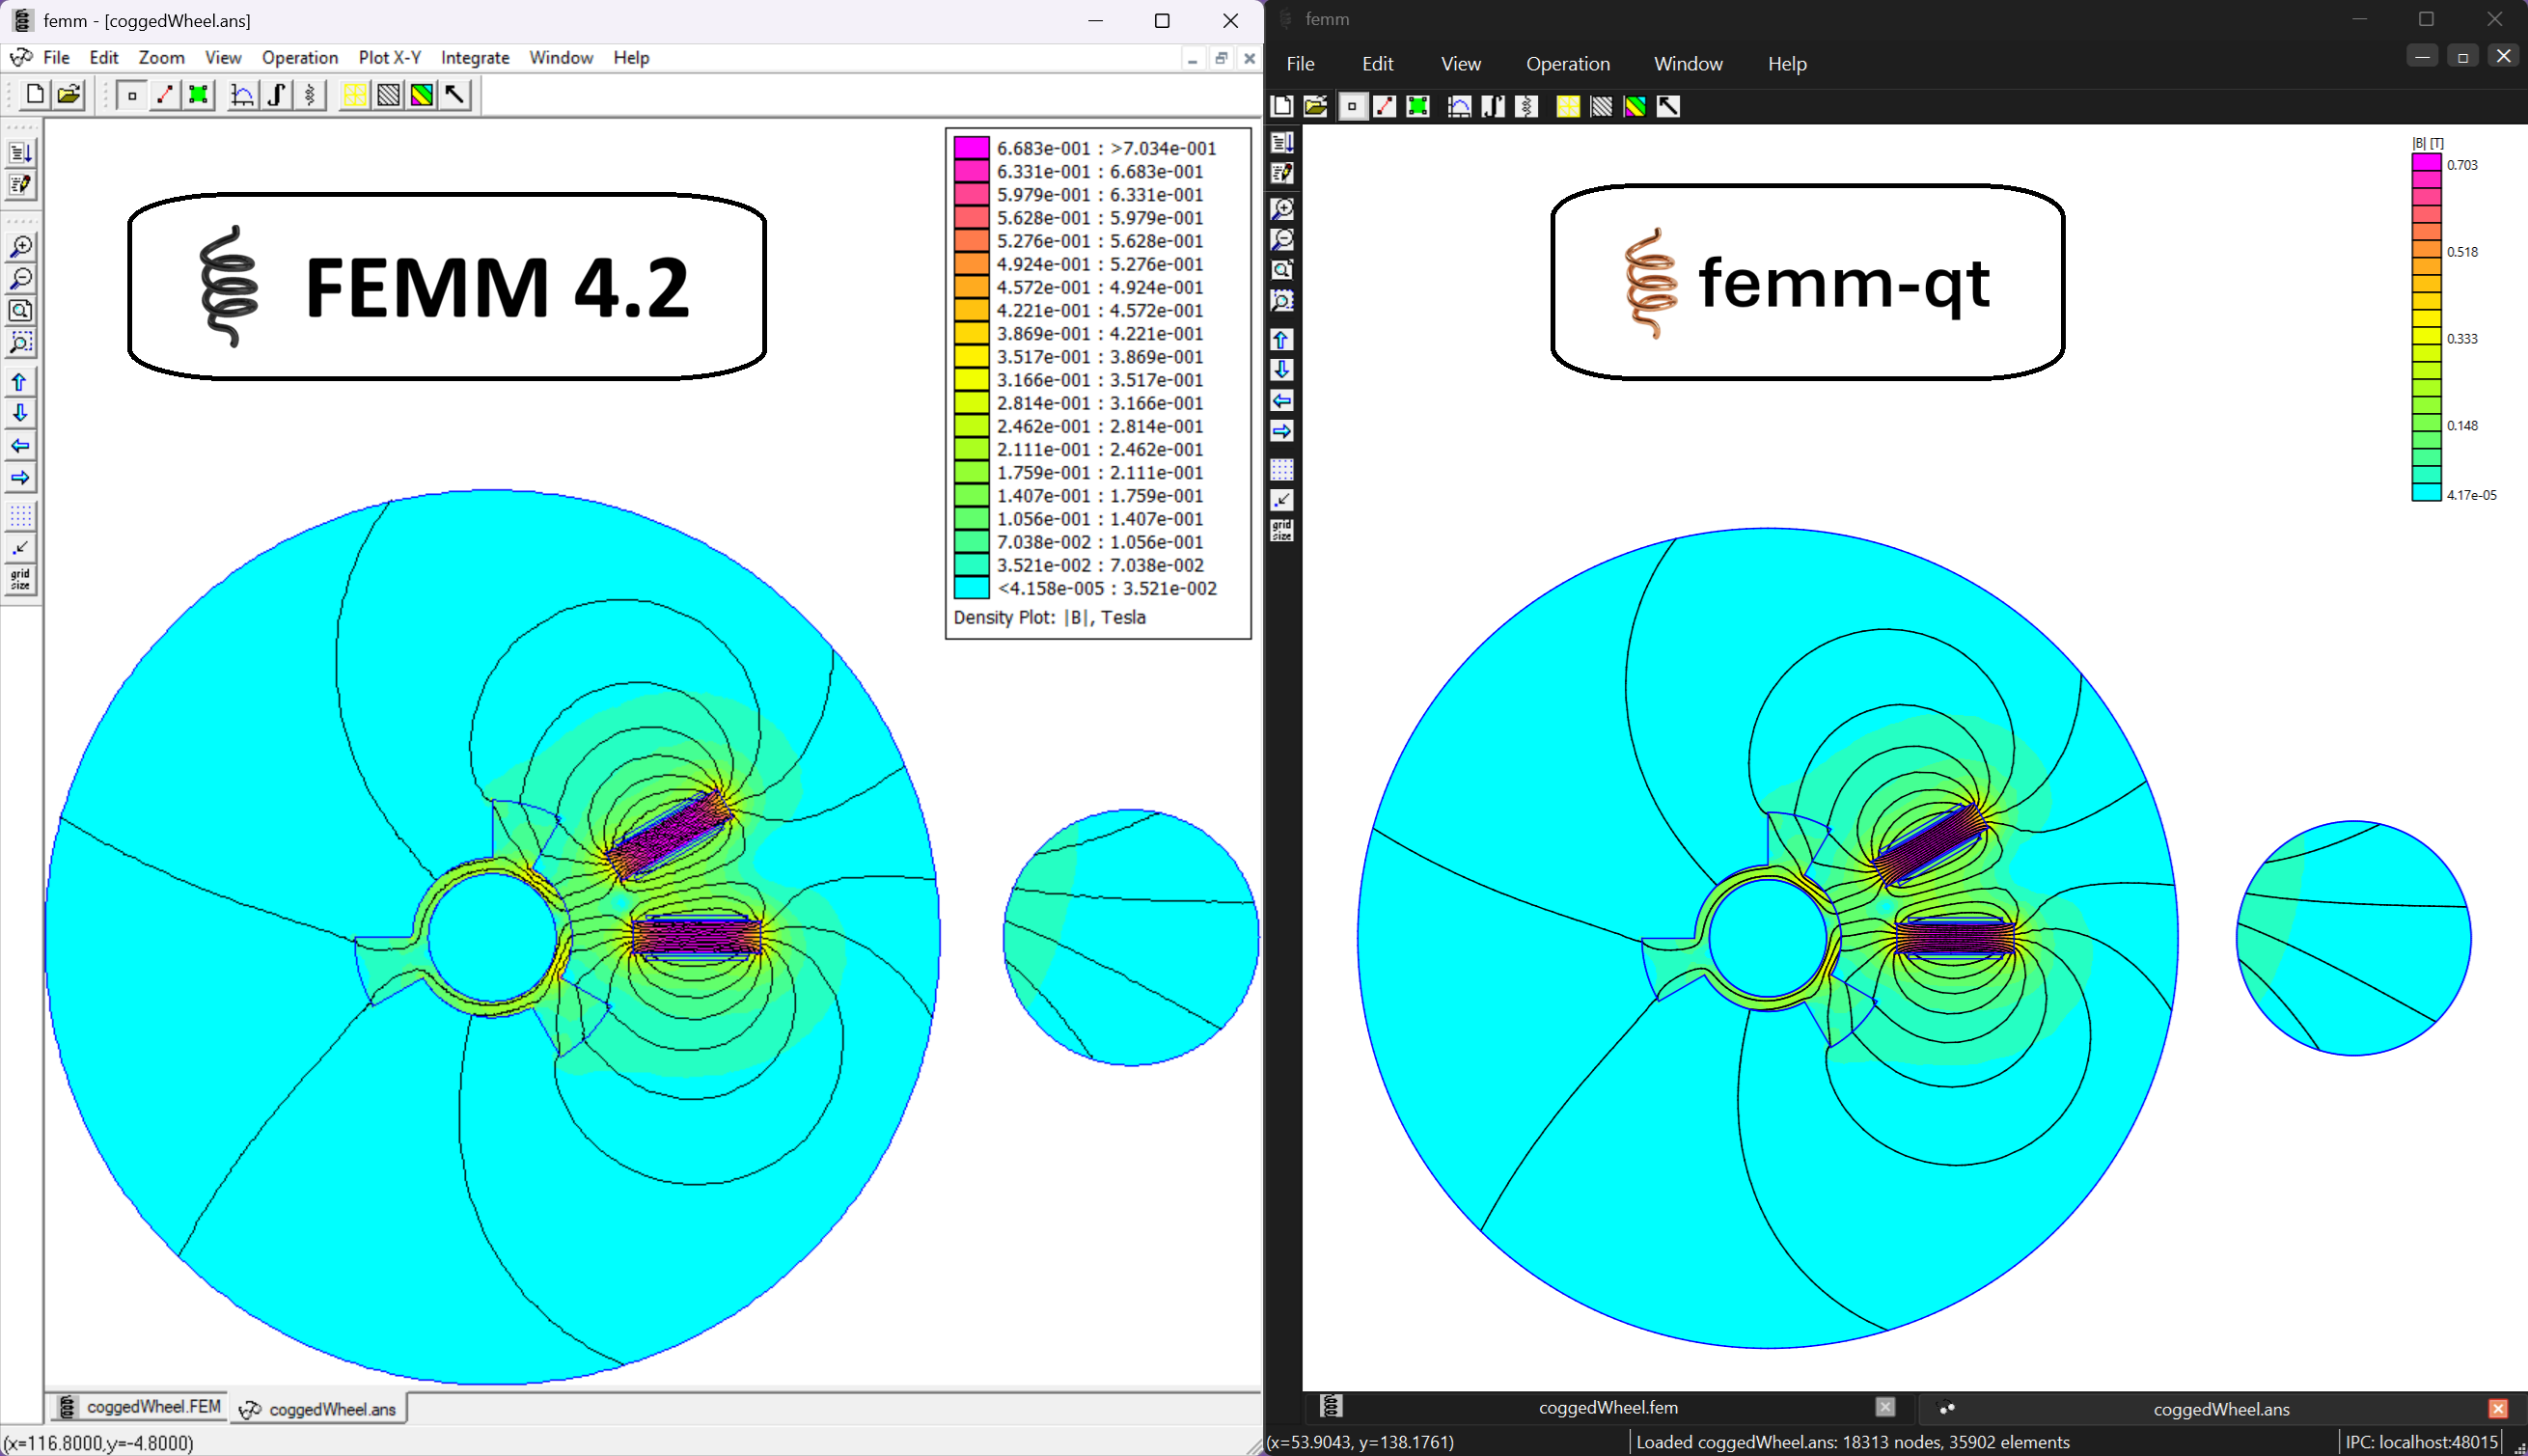Open the View menu in femm-qt

click(x=1461, y=64)
